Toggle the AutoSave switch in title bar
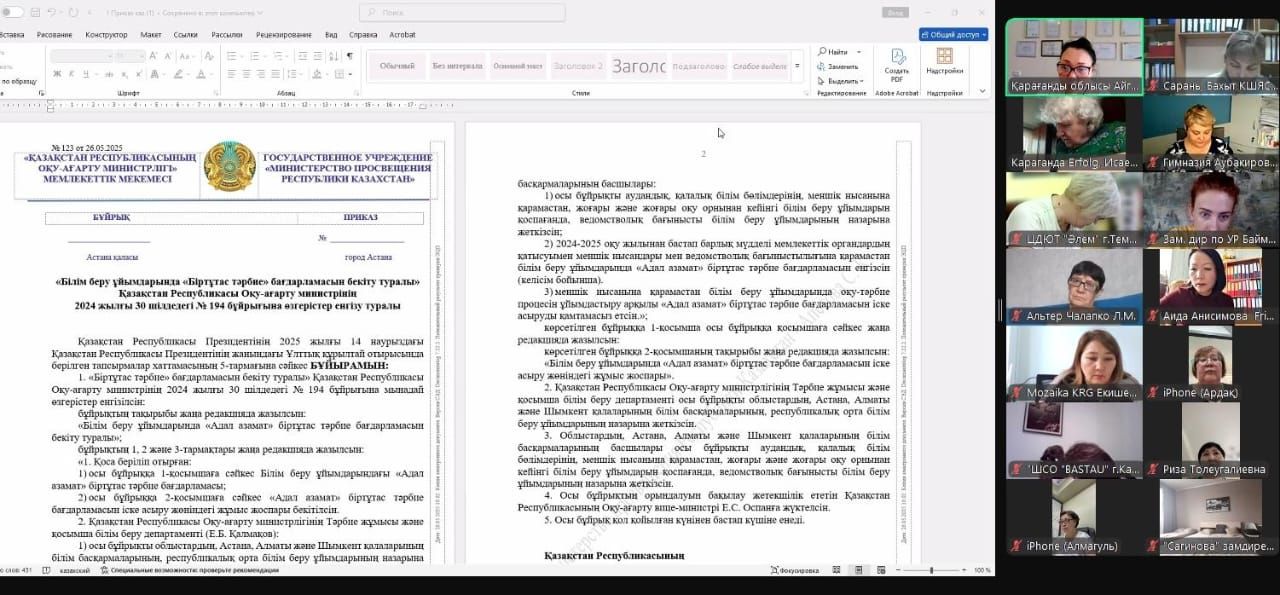Image resolution: width=1280 pixels, height=595 pixels. [x=14, y=13]
